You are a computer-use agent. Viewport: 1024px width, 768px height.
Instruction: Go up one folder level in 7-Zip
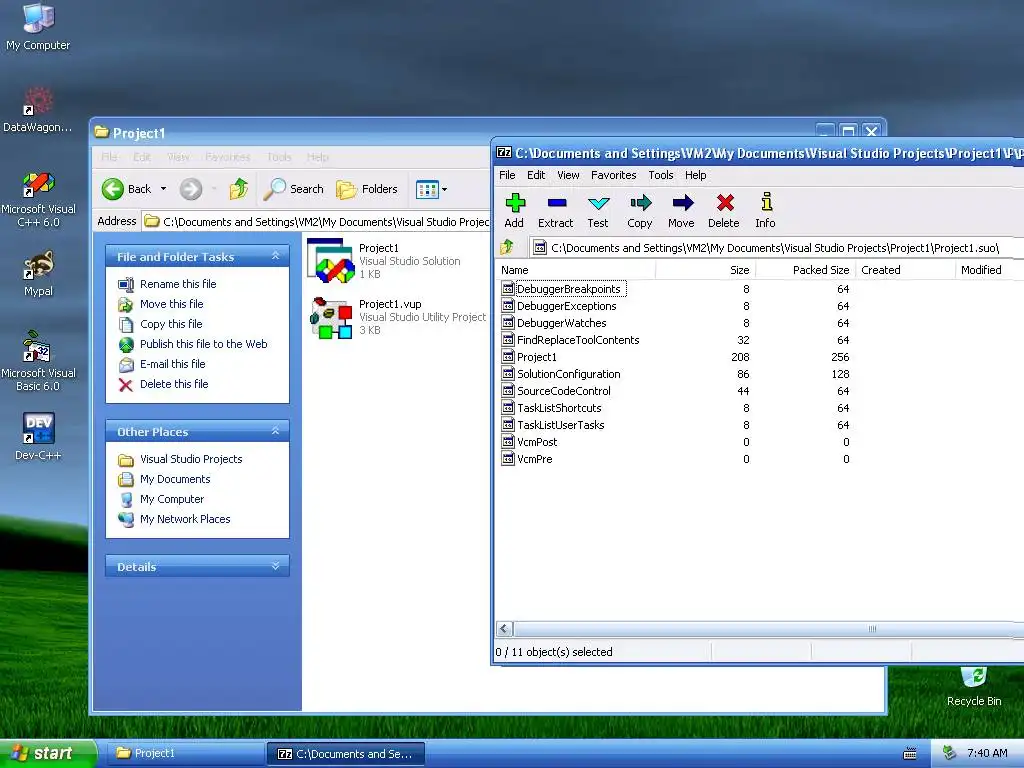tap(507, 248)
